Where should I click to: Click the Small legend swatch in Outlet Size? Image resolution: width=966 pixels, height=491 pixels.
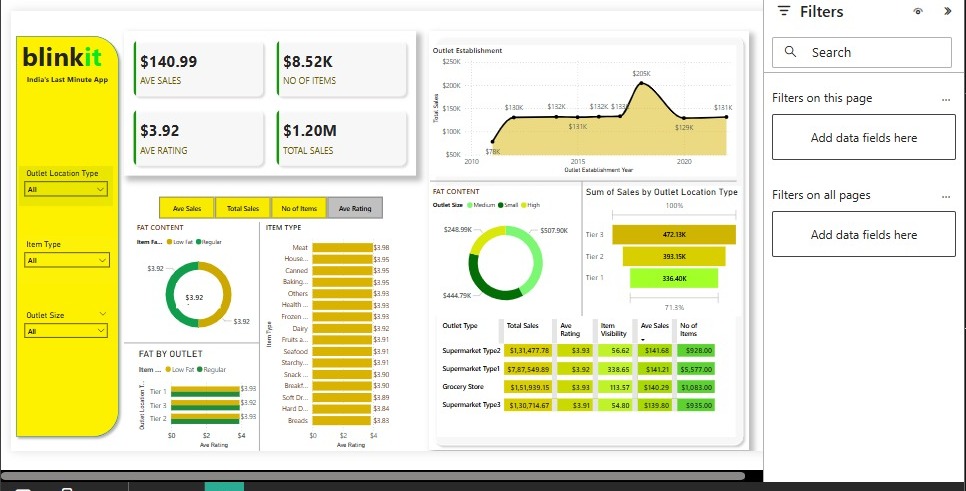click(501, 205)
